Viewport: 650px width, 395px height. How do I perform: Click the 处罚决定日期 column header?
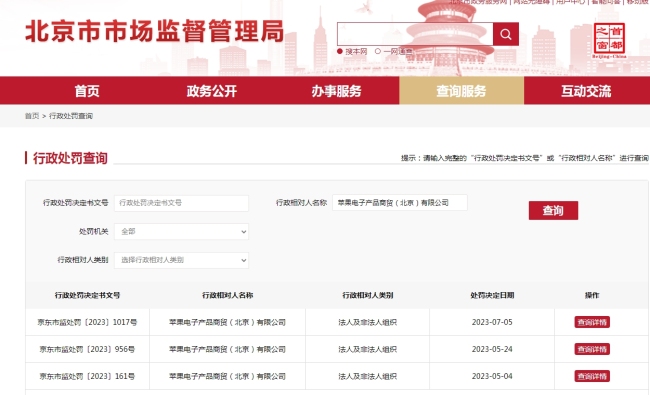492,295
